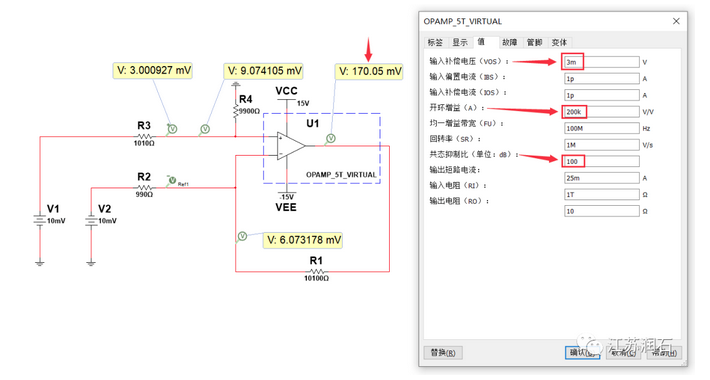Click the 'V: 170.05 mV' readout label
The height and width of the screenshot is (380, 710).
(x=369, y=72)
